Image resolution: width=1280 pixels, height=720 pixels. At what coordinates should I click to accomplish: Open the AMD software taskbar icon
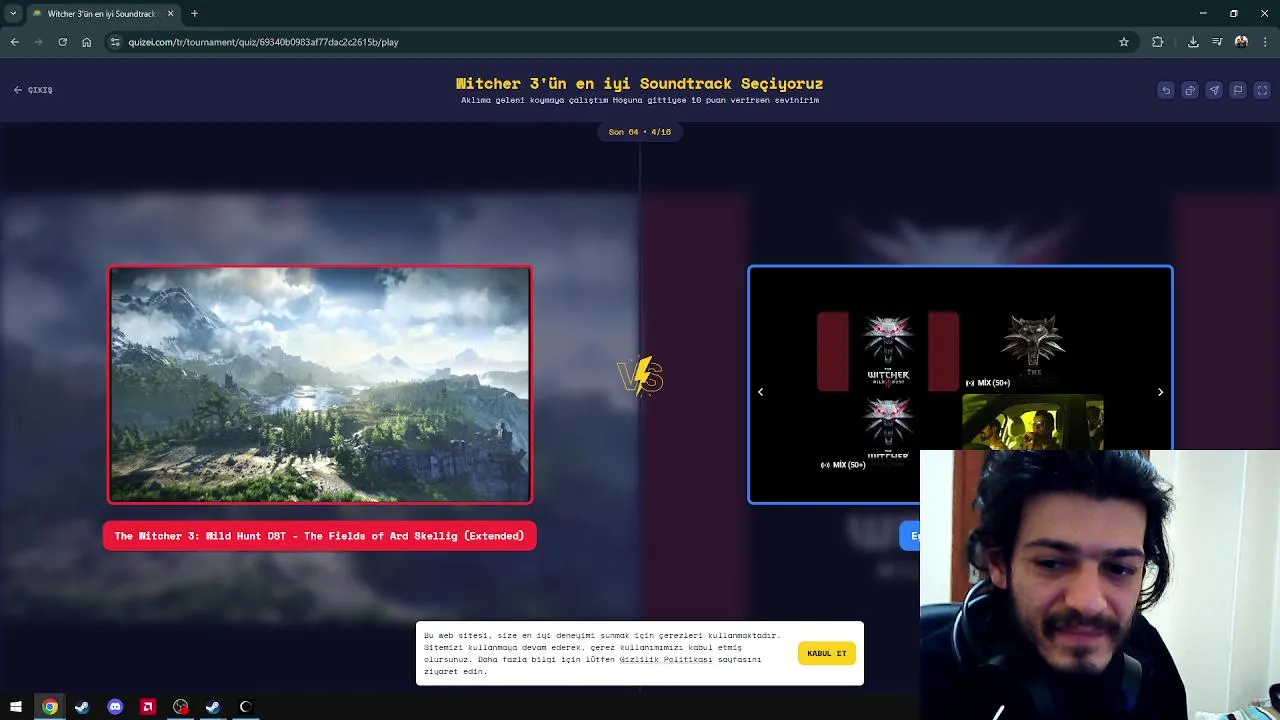pyautogui.click(x=148, y=707)
